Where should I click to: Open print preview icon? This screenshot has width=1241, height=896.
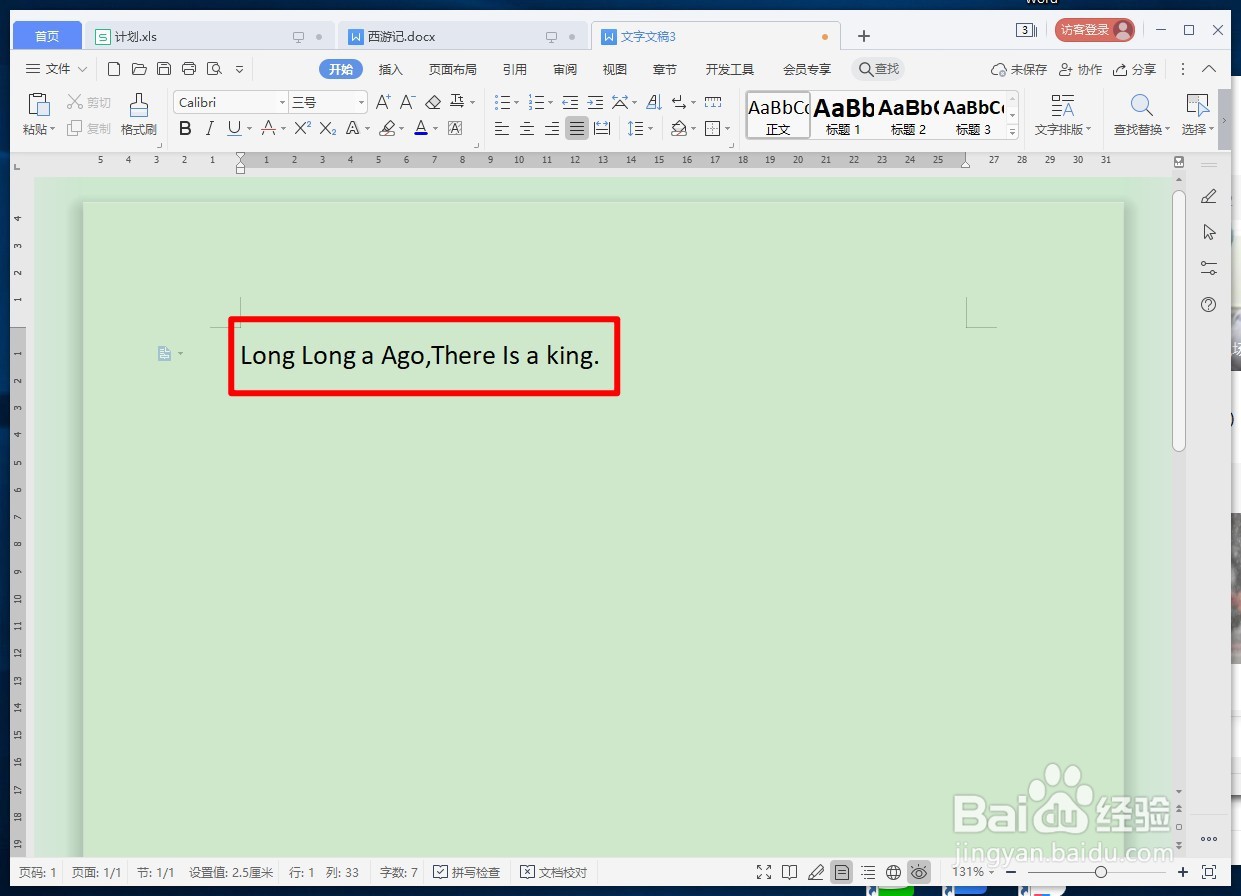pos(214,69)
